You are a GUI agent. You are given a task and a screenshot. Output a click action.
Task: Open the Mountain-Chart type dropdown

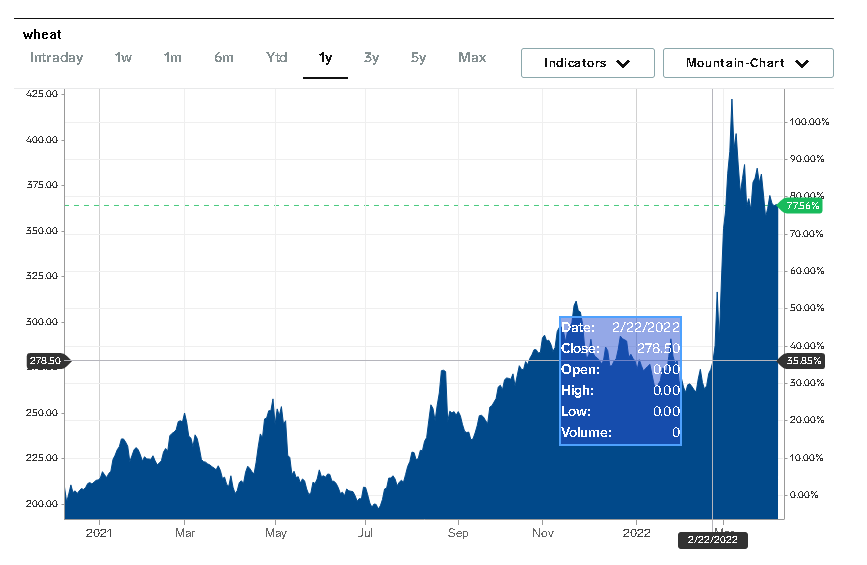(x=747, y=63)
